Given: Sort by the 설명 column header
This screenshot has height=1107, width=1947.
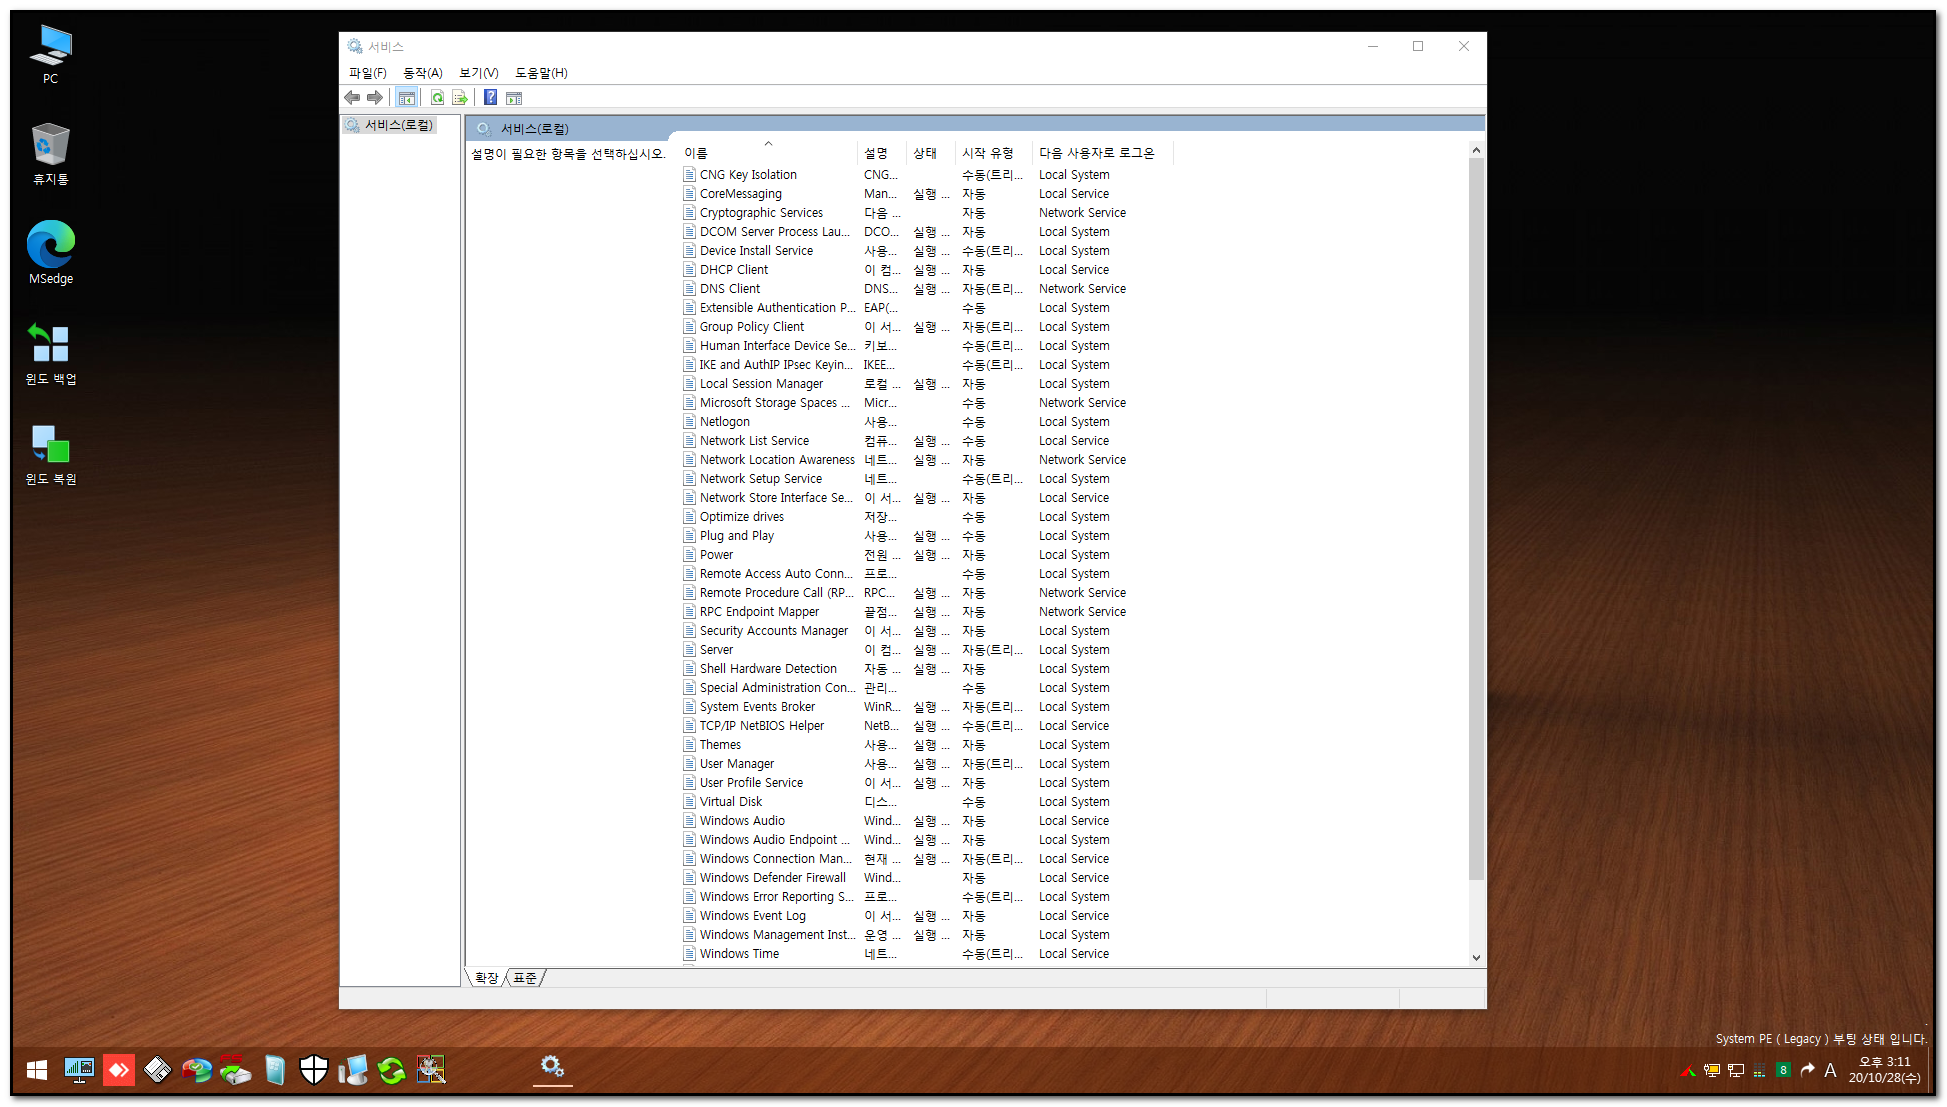Looking at the screenshot, I should coord(882,153).
